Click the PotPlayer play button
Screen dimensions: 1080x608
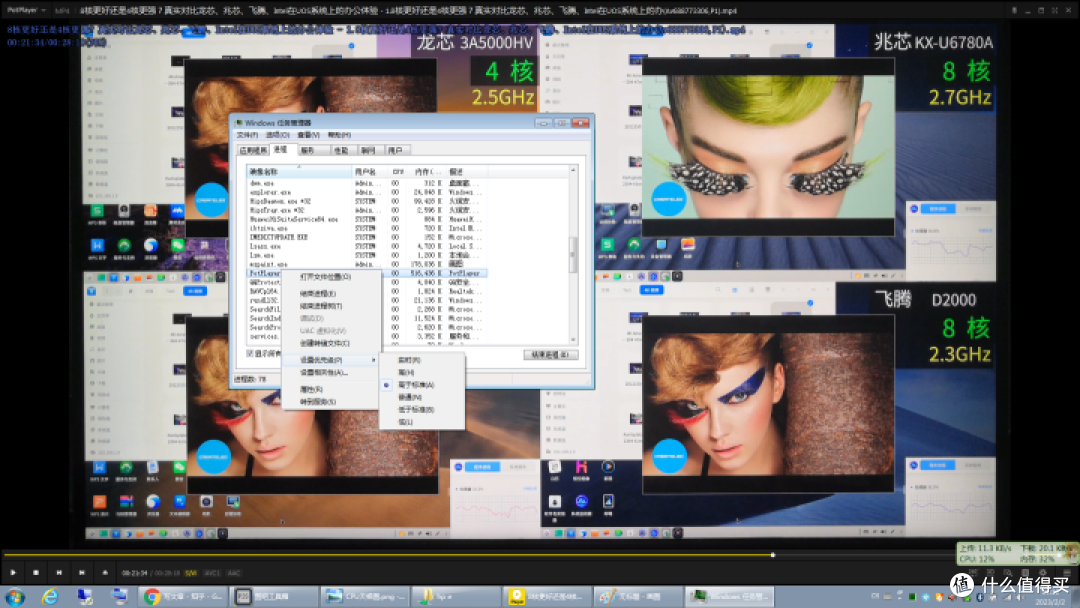pos(12,572)
